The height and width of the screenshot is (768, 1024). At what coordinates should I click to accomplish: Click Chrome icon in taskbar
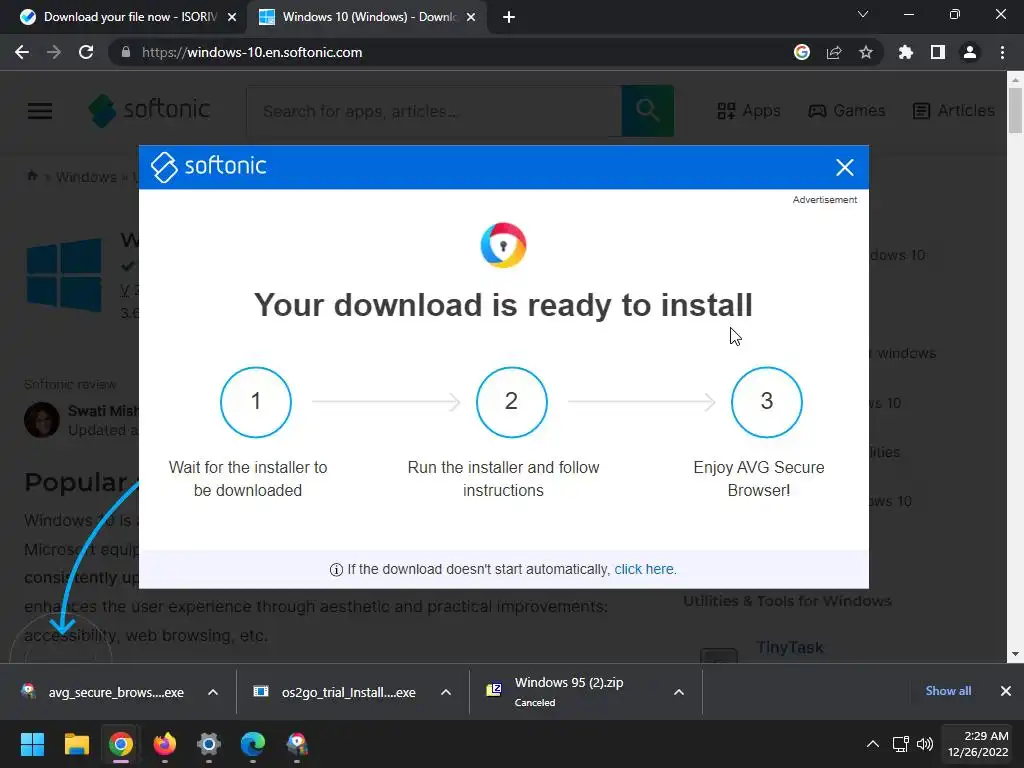click(121, 744)
